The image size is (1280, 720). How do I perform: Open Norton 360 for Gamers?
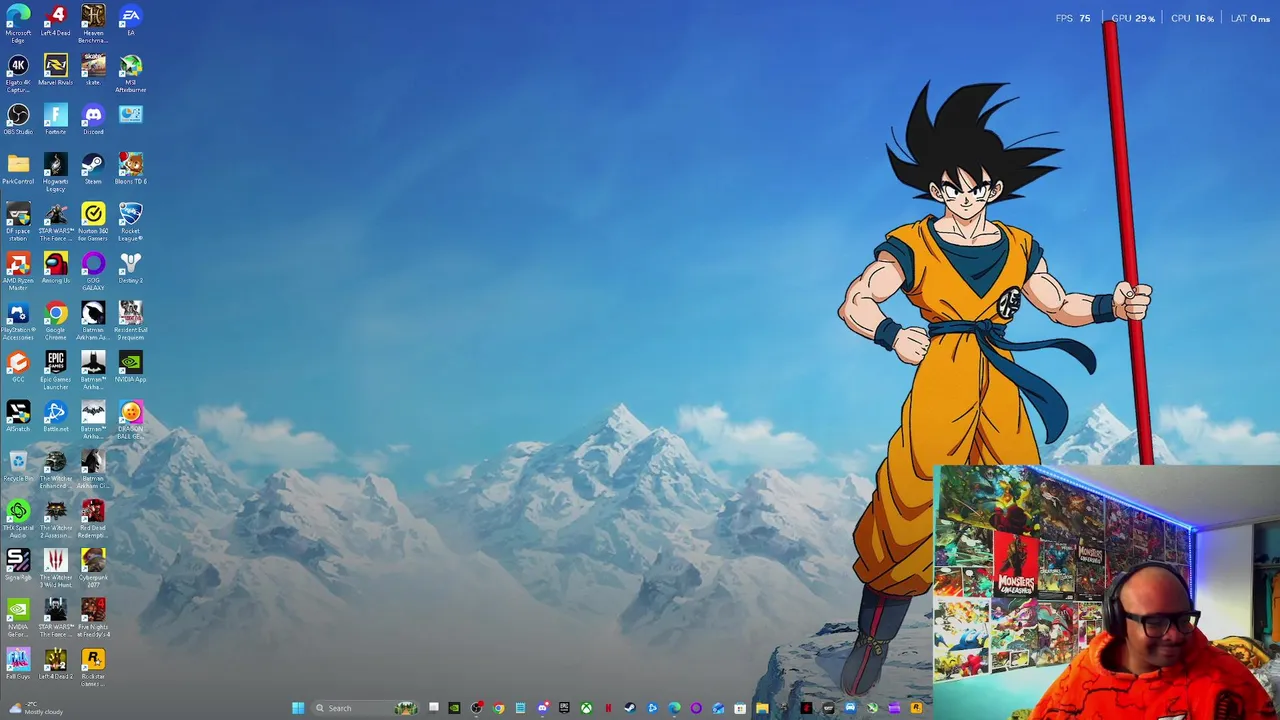pos(93,222)
